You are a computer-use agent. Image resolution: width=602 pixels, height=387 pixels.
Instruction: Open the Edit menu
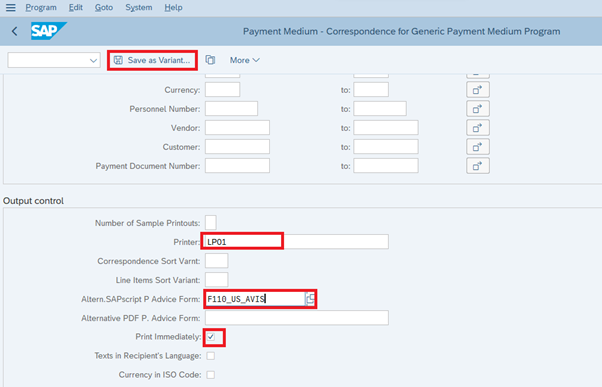click(76, 8)
